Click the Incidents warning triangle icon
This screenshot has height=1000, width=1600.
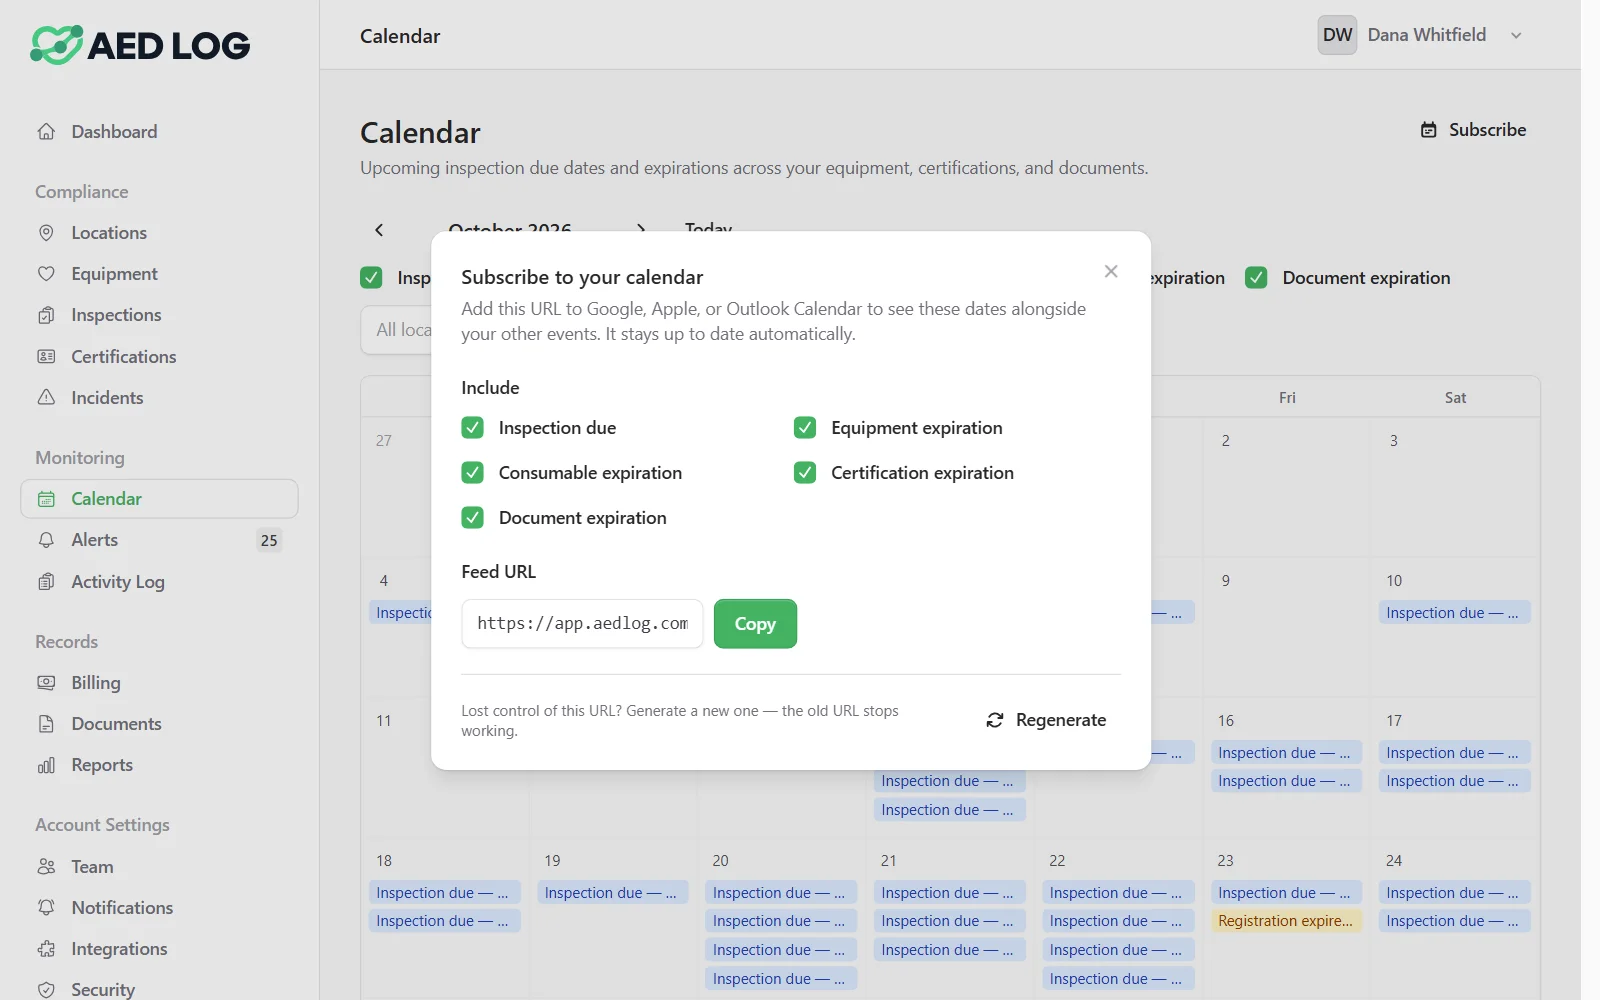click(46, 398)
